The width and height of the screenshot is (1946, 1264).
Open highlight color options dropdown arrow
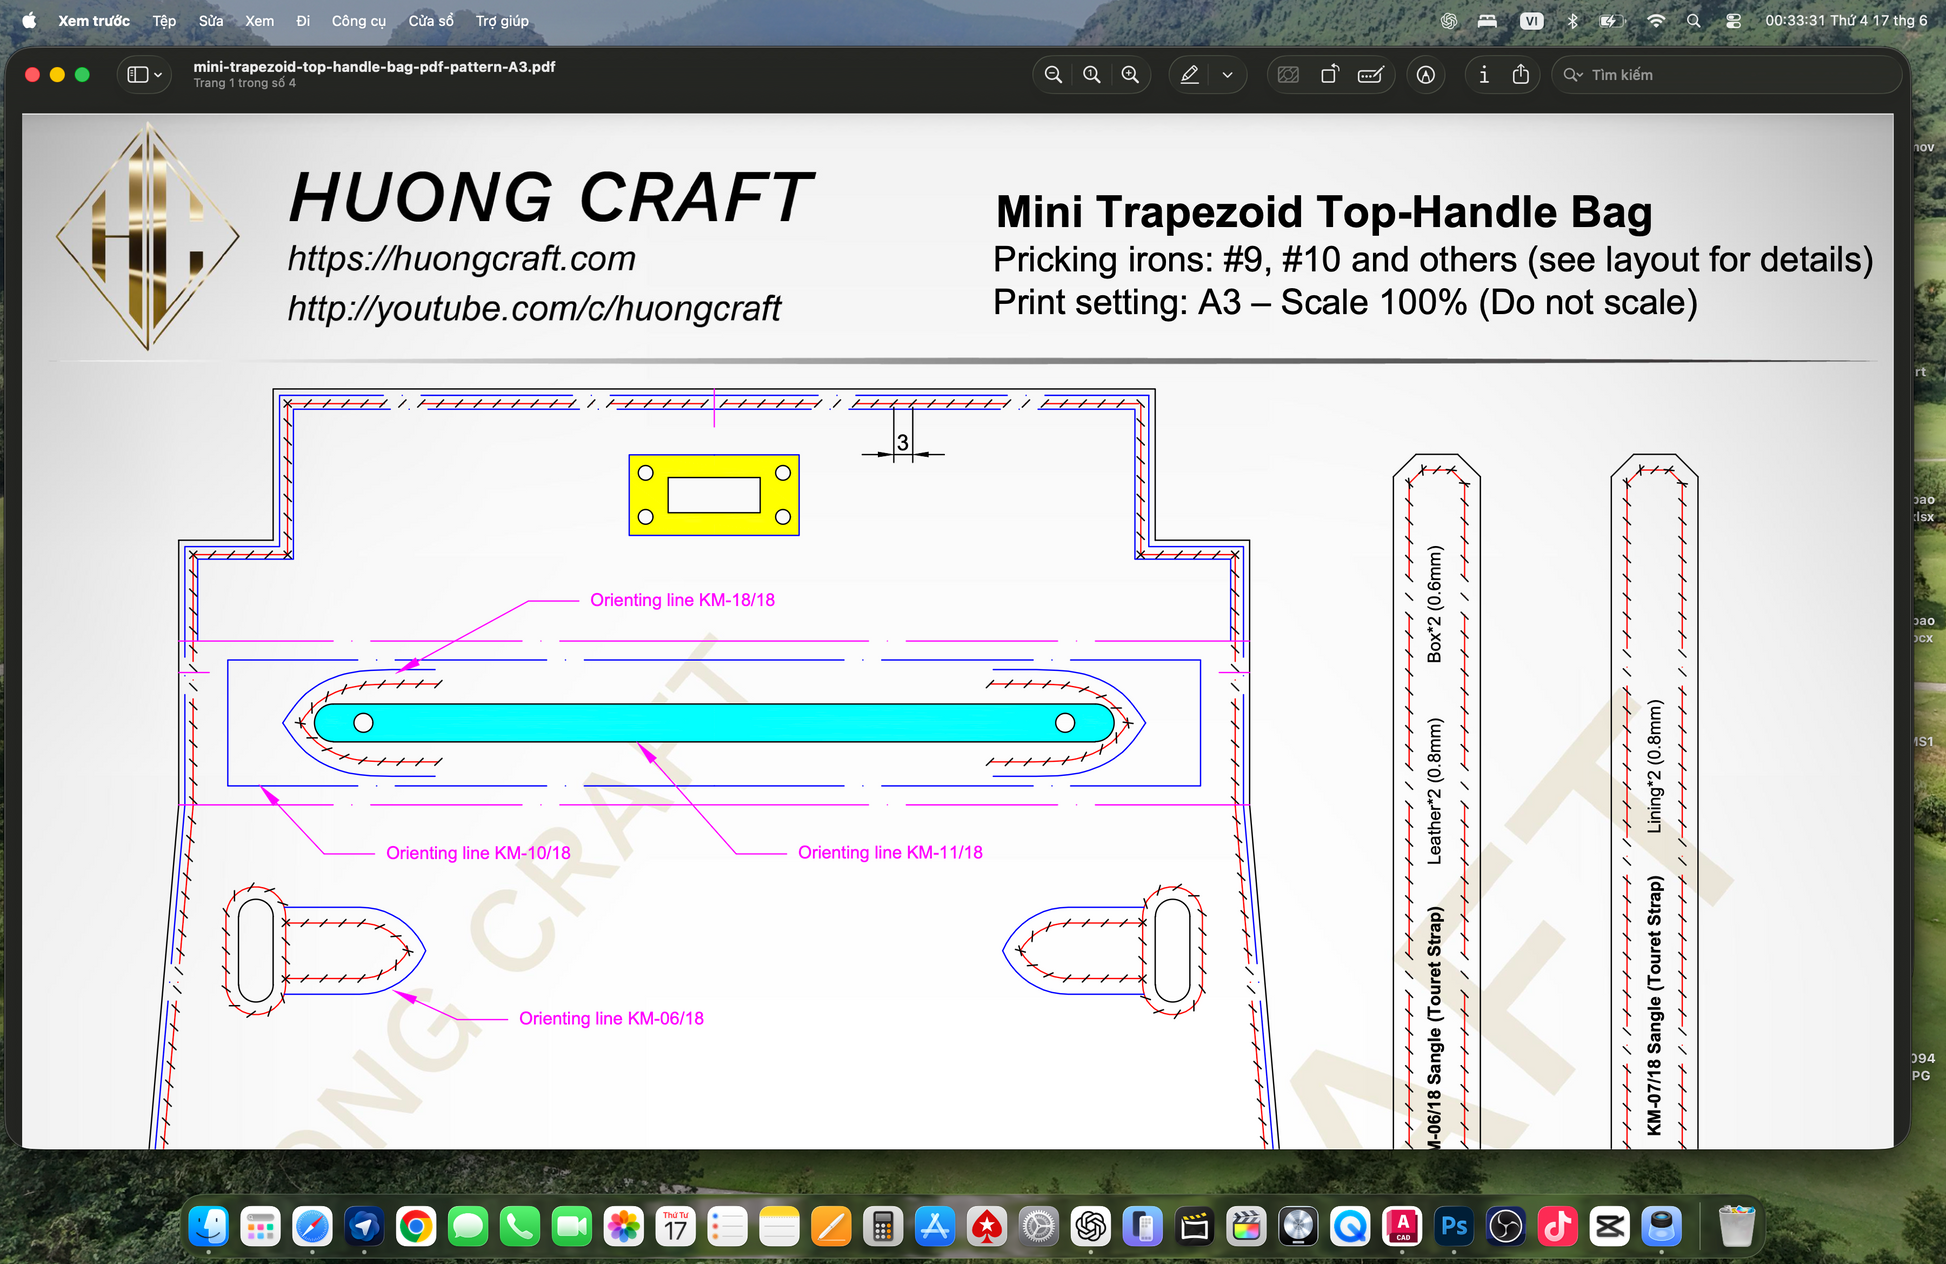[x=1227, y=75]
